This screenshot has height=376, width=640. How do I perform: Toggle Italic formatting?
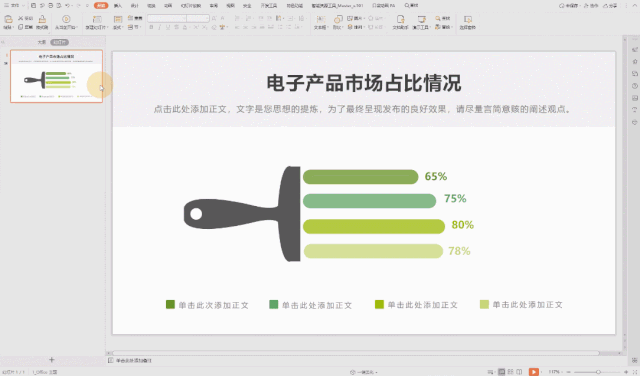click(x=160, y=27)
